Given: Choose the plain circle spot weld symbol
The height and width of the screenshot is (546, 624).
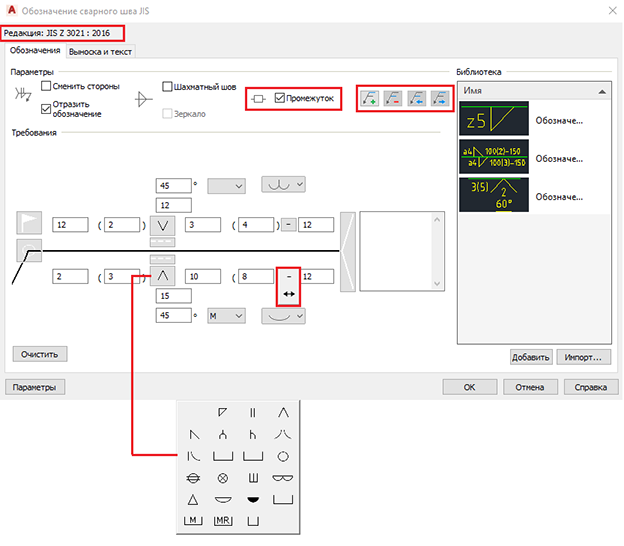Looking at the screenshot, I should coord(283,456).
